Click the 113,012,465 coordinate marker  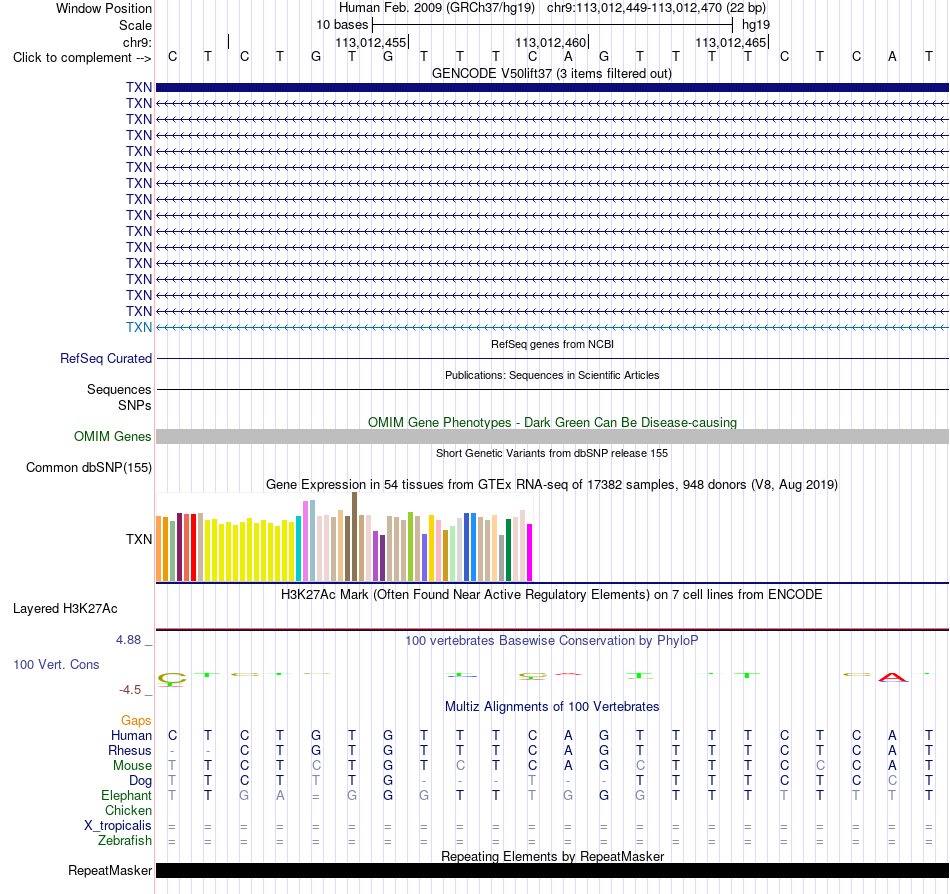tap(731, 42)
